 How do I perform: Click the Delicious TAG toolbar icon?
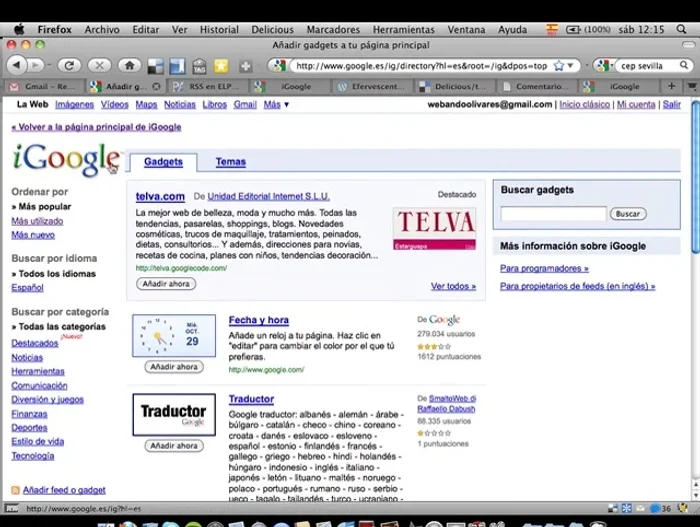point(199,66)
